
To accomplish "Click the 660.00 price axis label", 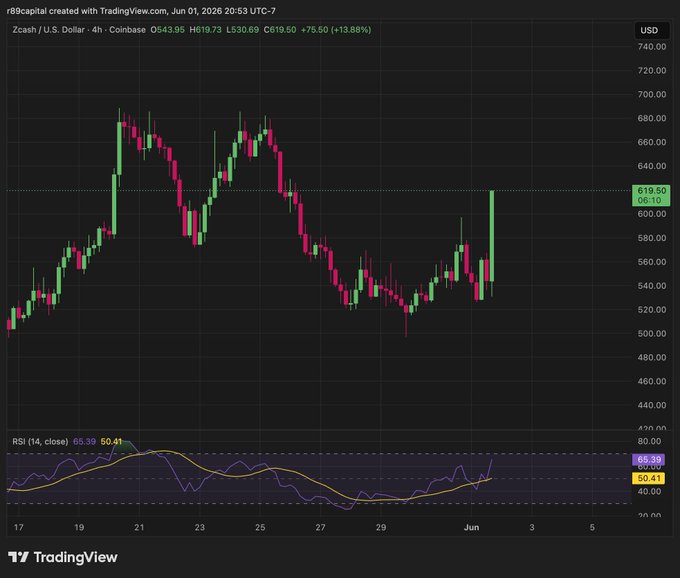I will click(x=652, y=142).
